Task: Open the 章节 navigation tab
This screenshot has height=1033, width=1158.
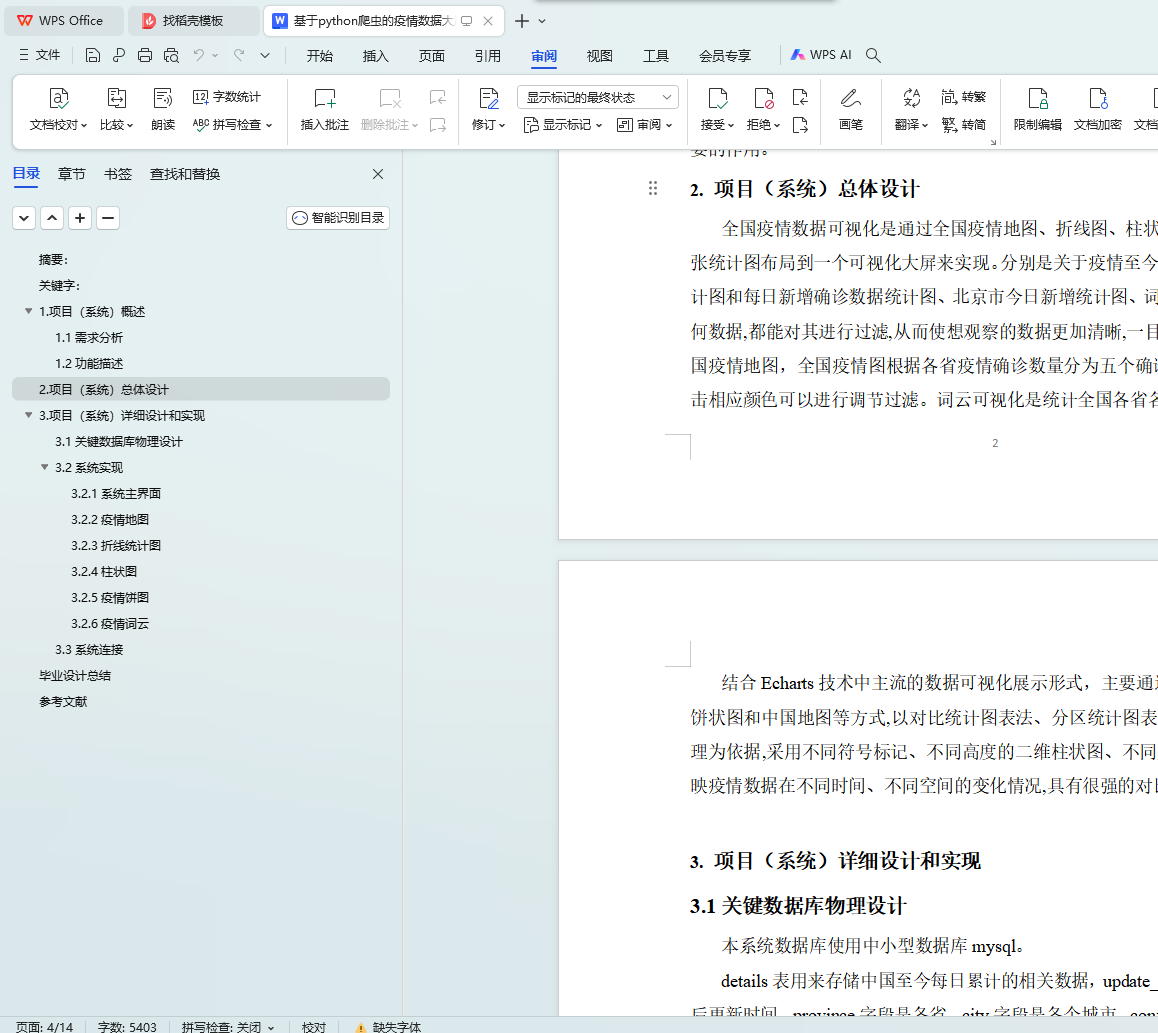Action: pos(72,174)
